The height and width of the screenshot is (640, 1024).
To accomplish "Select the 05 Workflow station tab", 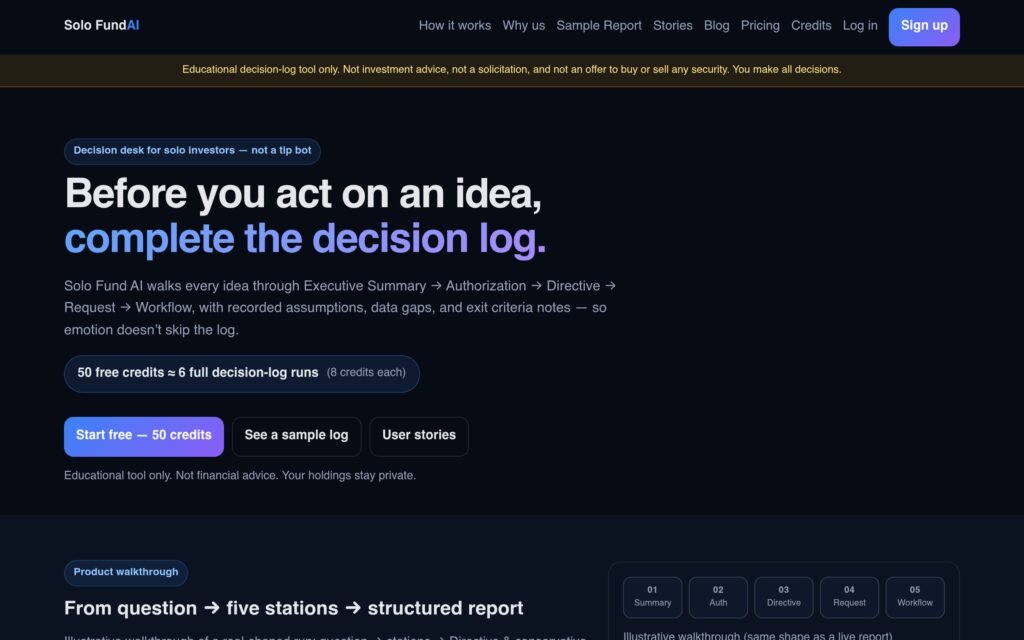I will (x=915, y=597).
